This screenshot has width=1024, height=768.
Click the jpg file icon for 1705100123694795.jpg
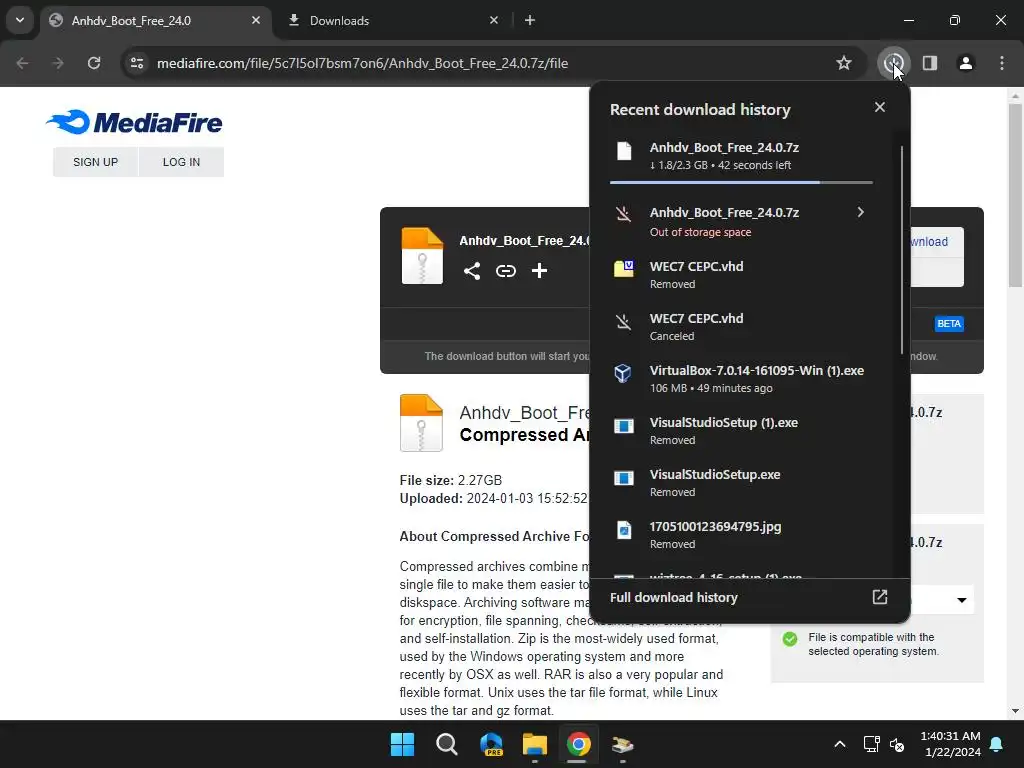coord(624,530)
